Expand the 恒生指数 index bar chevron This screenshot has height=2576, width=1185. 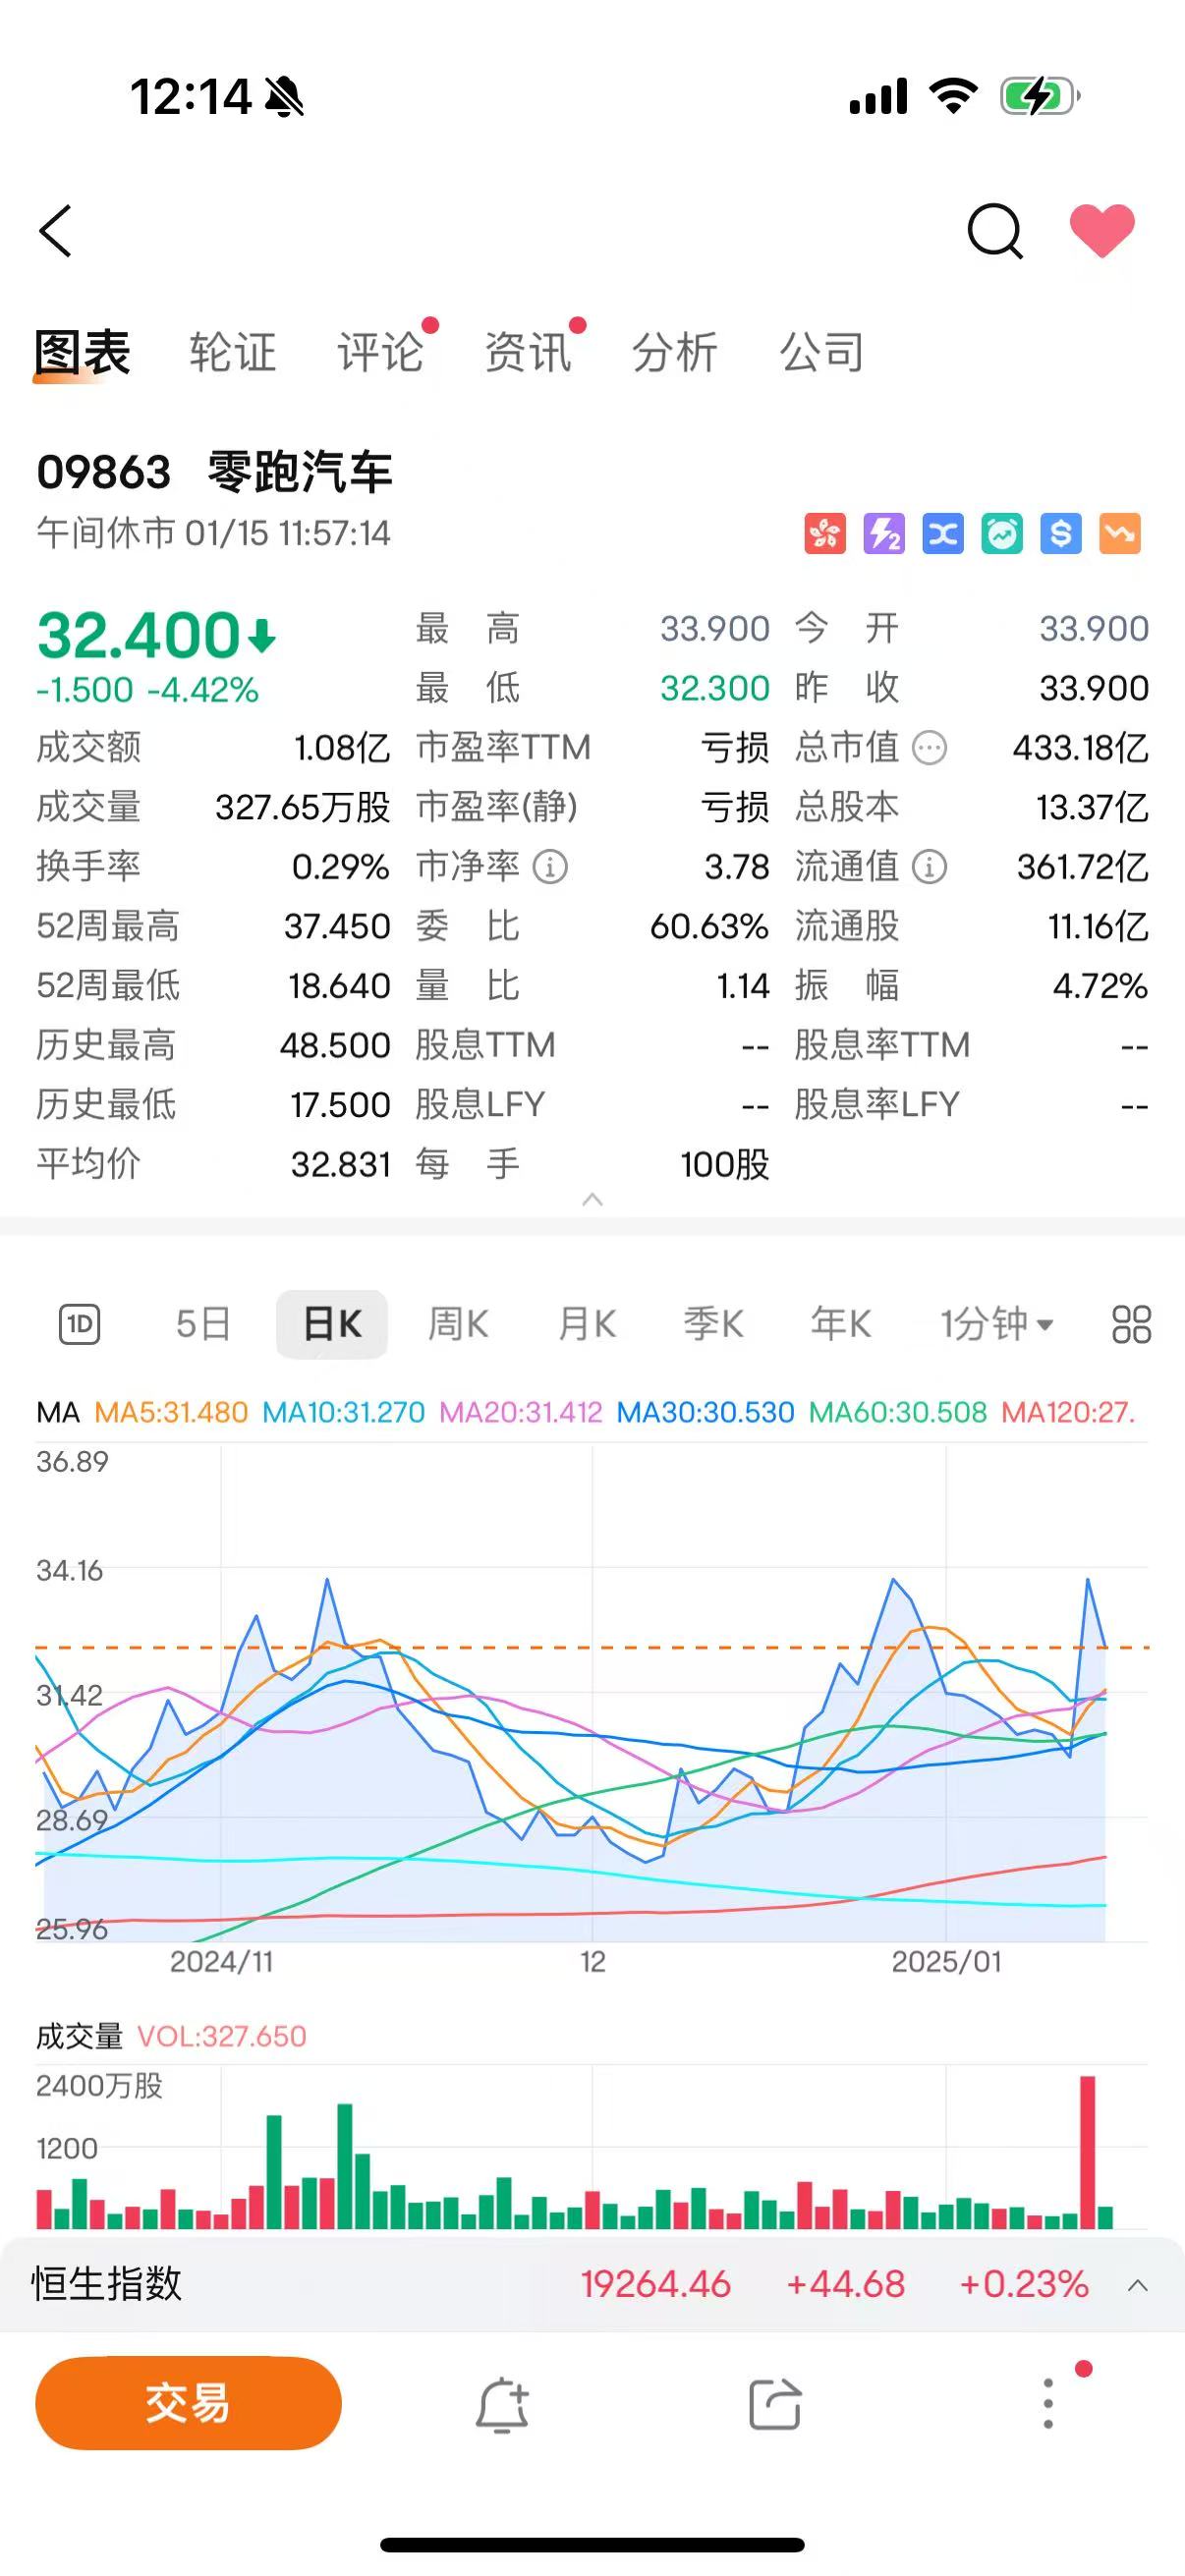[x=1137, y=2286]
